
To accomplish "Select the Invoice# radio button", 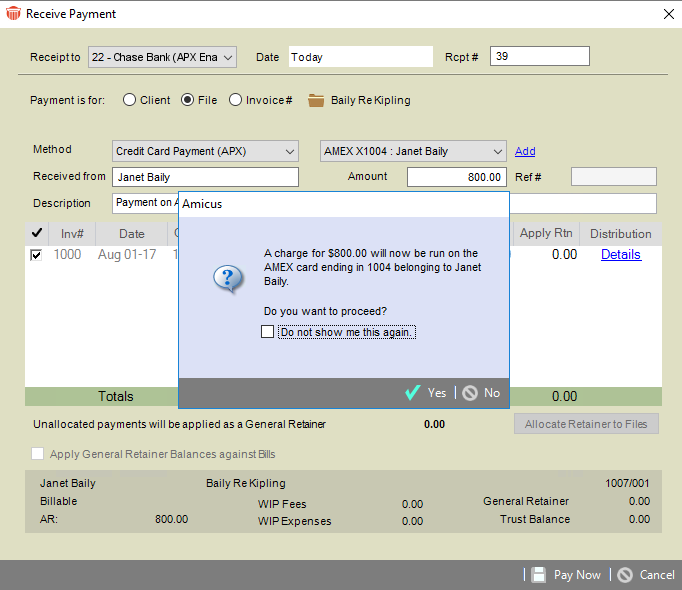I will 235,100.
